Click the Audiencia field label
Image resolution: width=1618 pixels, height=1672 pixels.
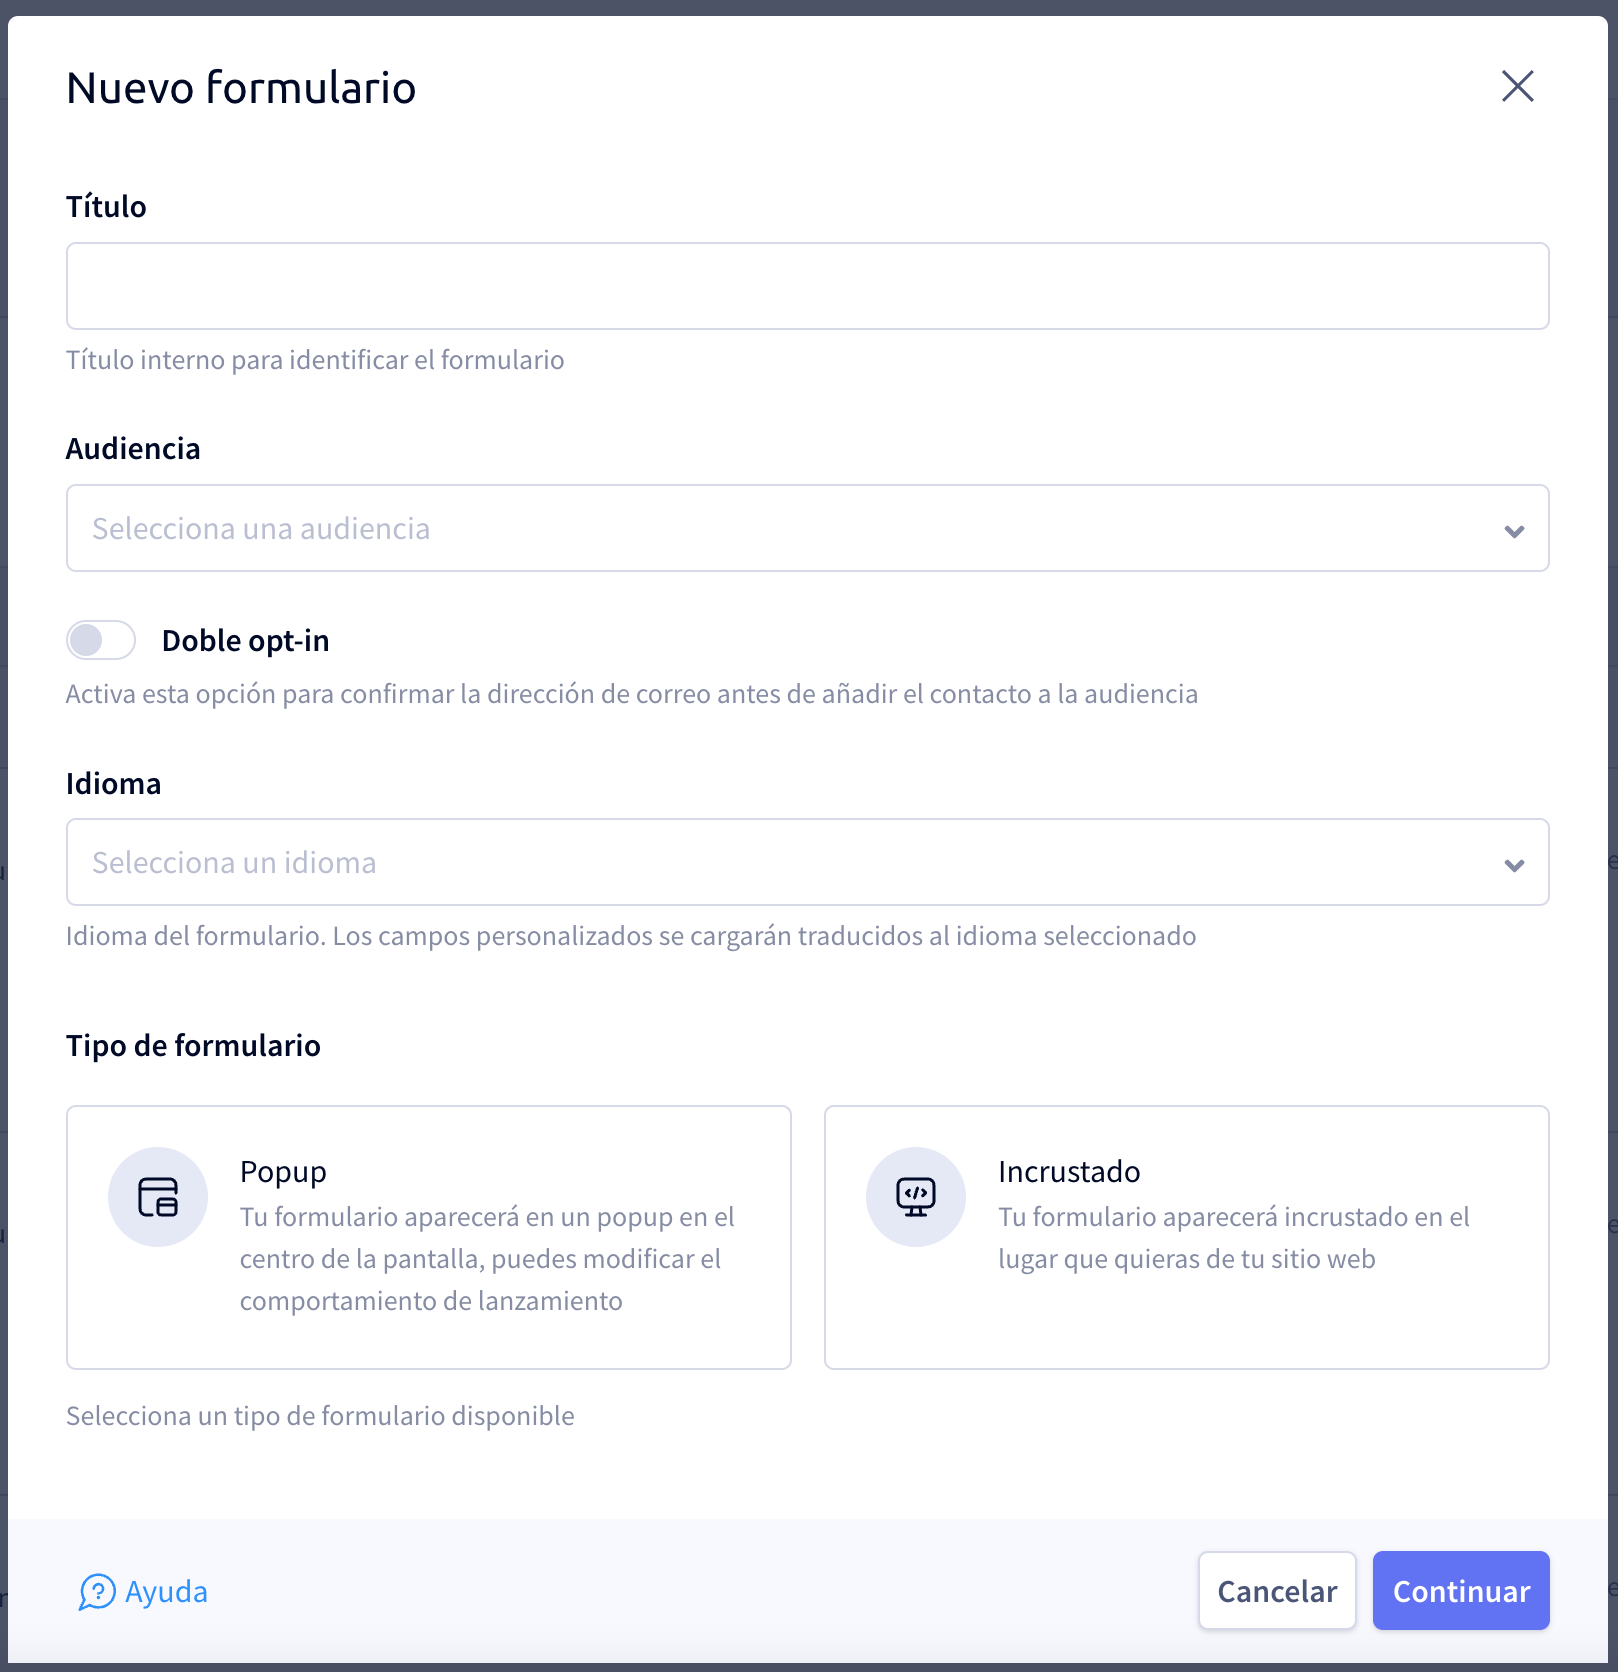tap(133, 449)
